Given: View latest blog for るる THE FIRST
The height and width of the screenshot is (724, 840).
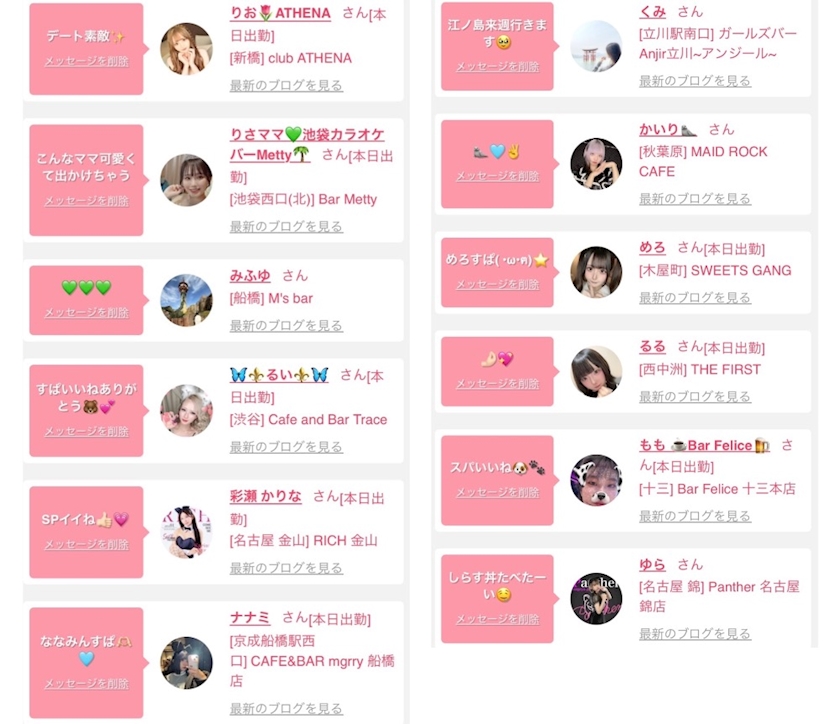Looking at the screenshot, I should (x=695, y=397).
